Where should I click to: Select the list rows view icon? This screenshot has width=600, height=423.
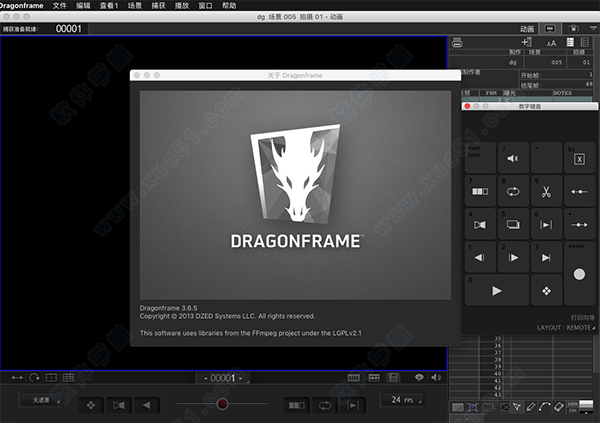click(585, 42)
